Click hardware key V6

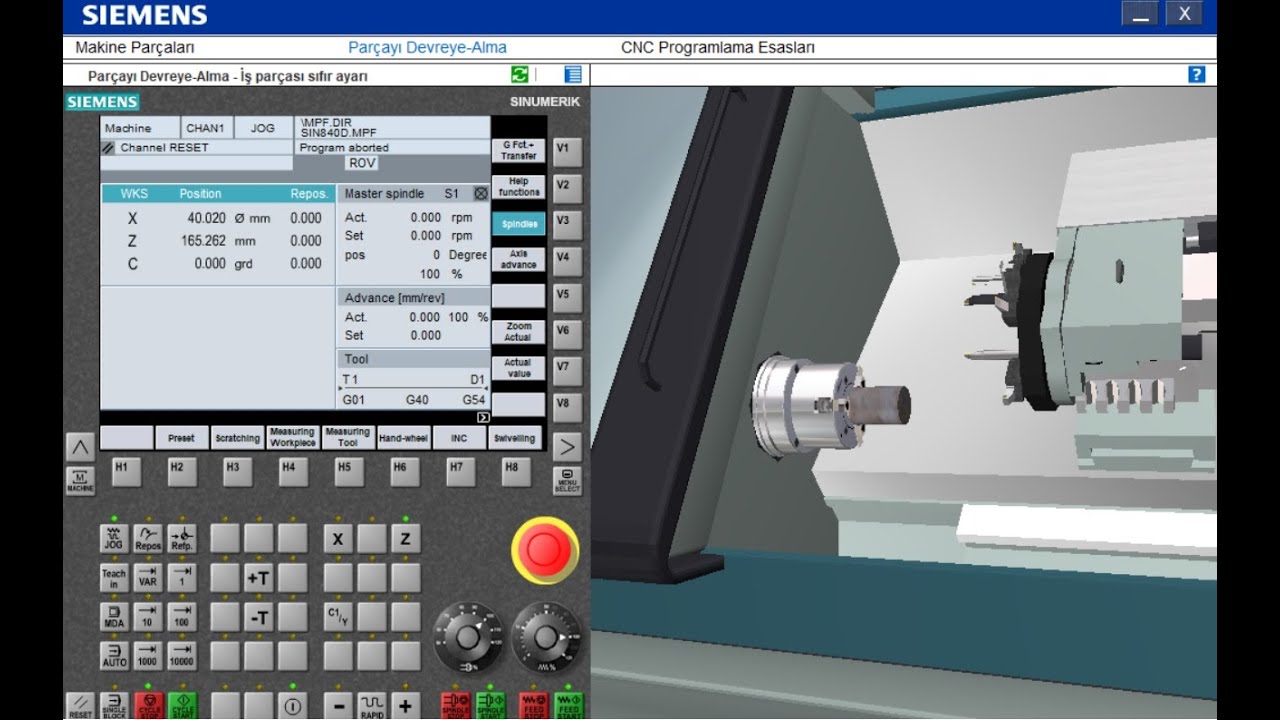pos(567,334)
